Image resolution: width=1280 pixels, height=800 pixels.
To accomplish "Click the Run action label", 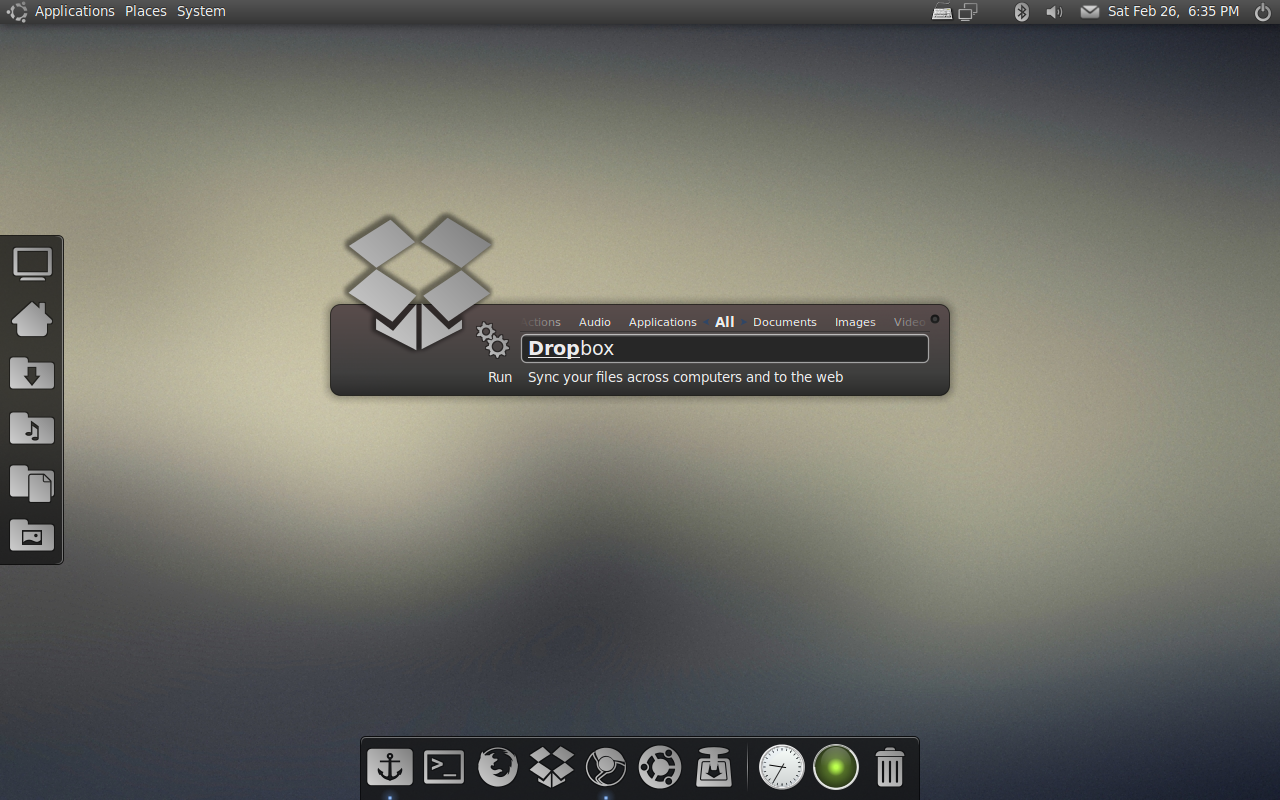I will point(500,377).
